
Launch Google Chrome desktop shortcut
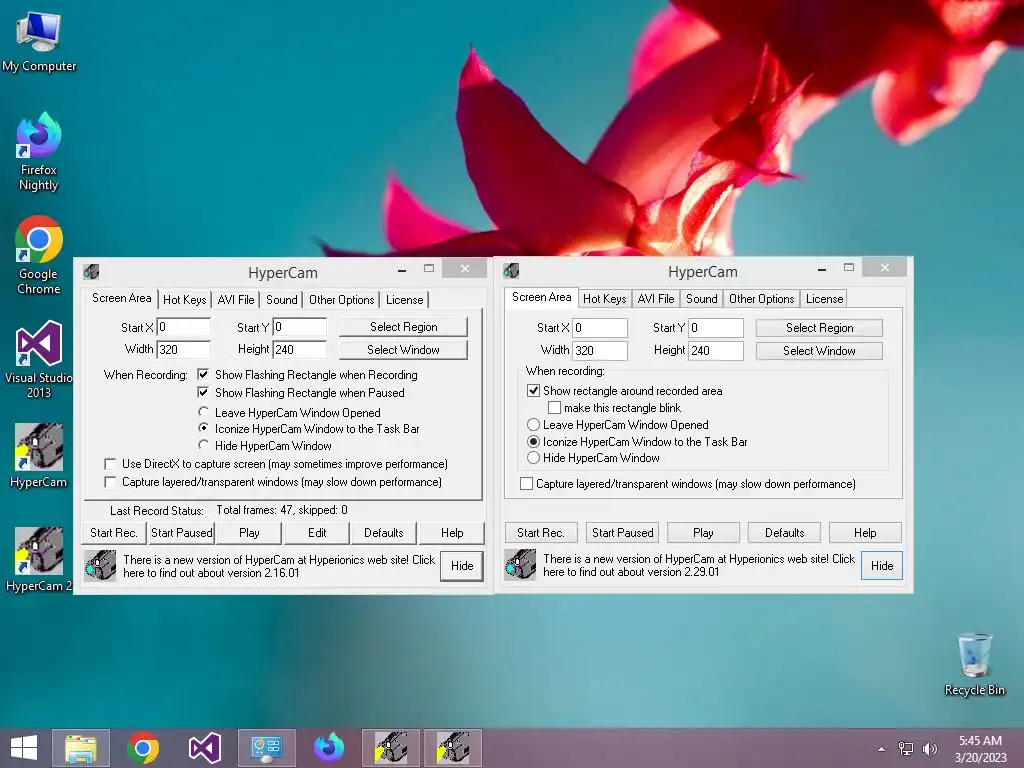[x=39, y=255]
